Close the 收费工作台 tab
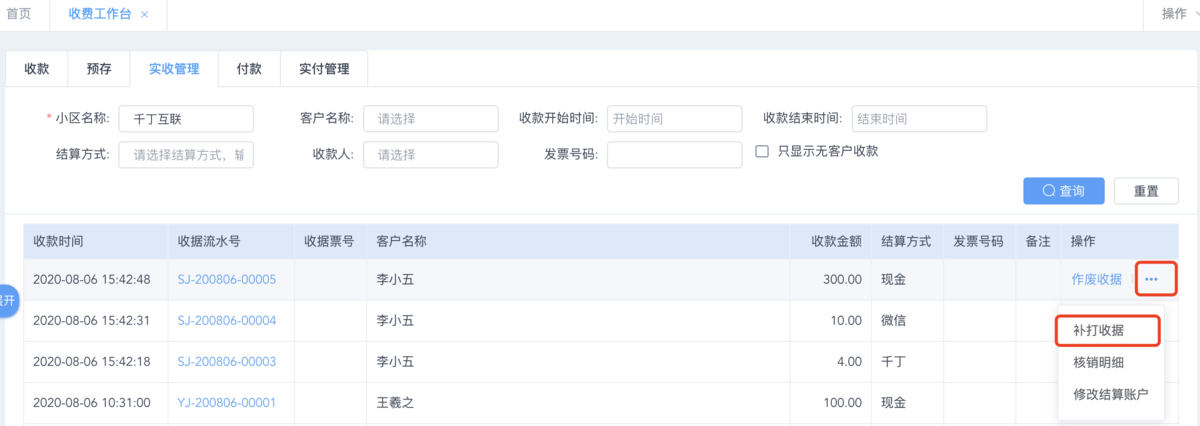 pos(145,15)
